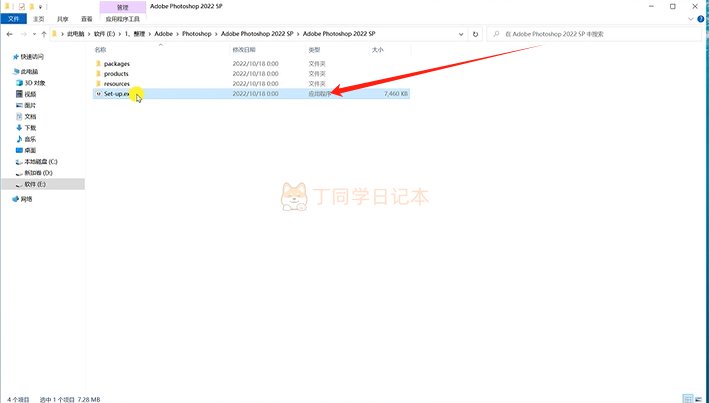Click 软件 (E:) in the address breadcrumb

click(104, 34)
